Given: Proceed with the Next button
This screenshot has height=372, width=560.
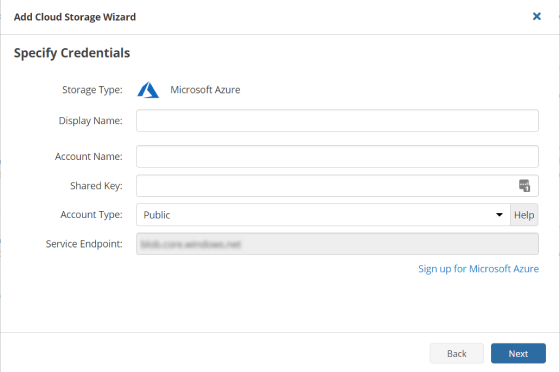Looking at the screenshot, I should (518, 353).
